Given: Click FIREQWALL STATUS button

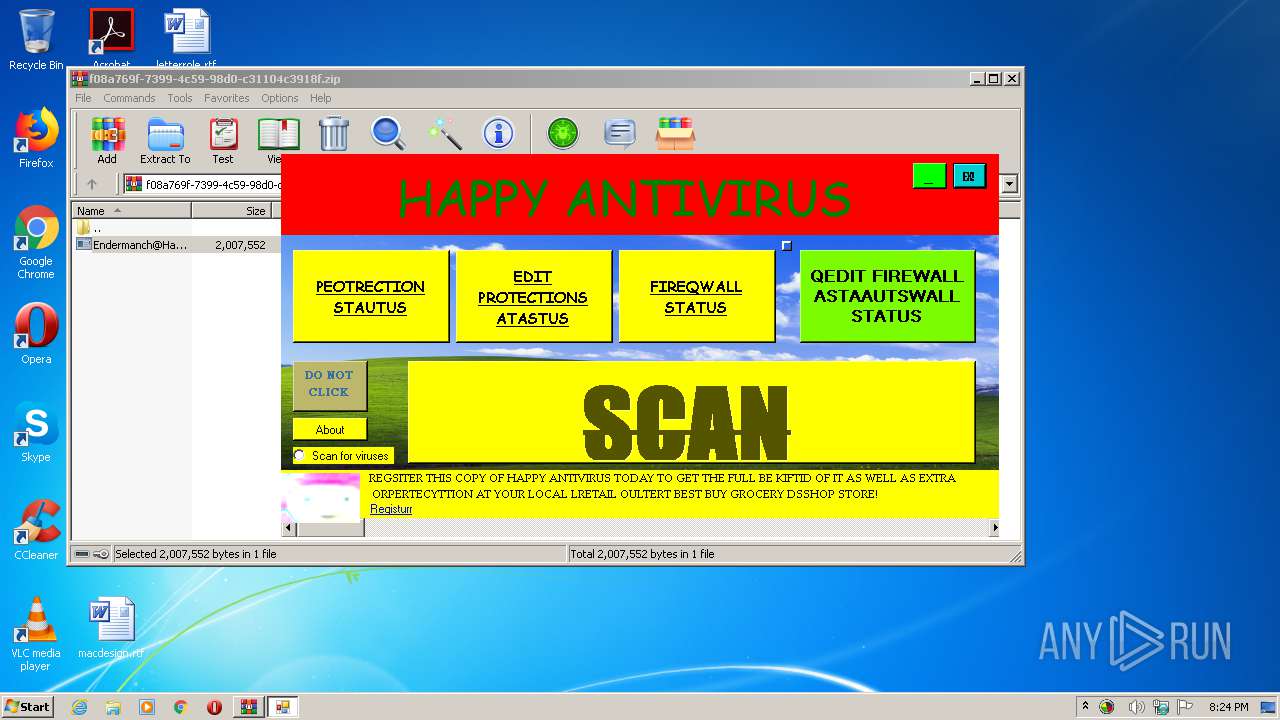Looking at the screenshot, I should [x=696, y=296].
